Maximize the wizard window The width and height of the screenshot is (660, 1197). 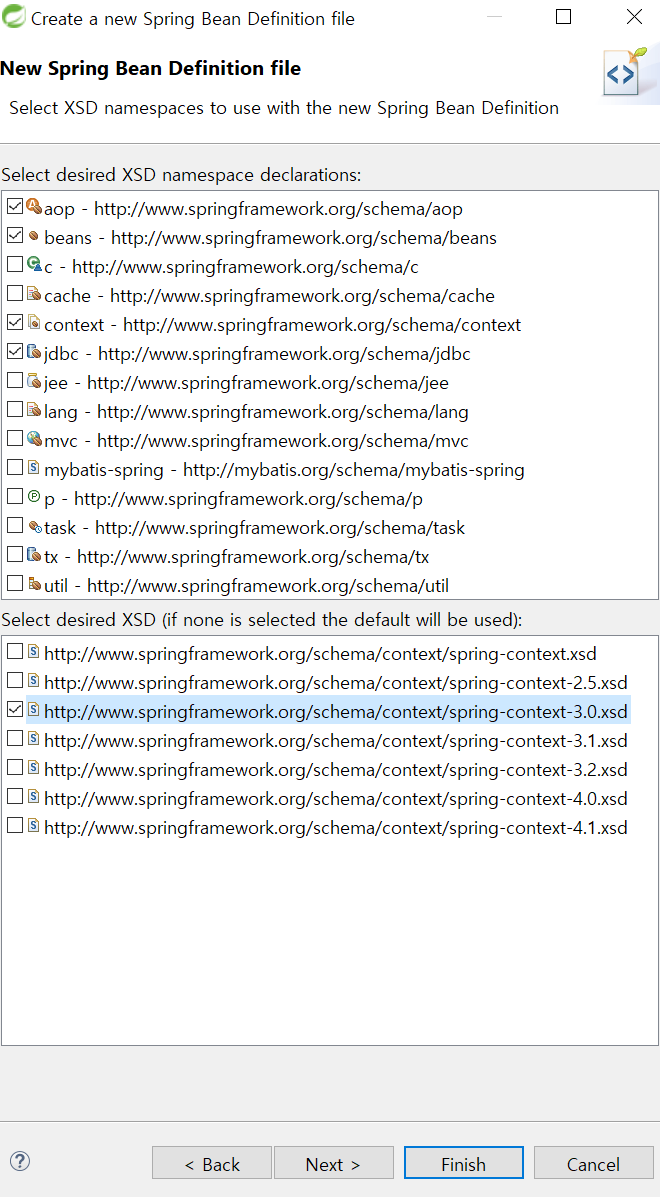[563, 17]
